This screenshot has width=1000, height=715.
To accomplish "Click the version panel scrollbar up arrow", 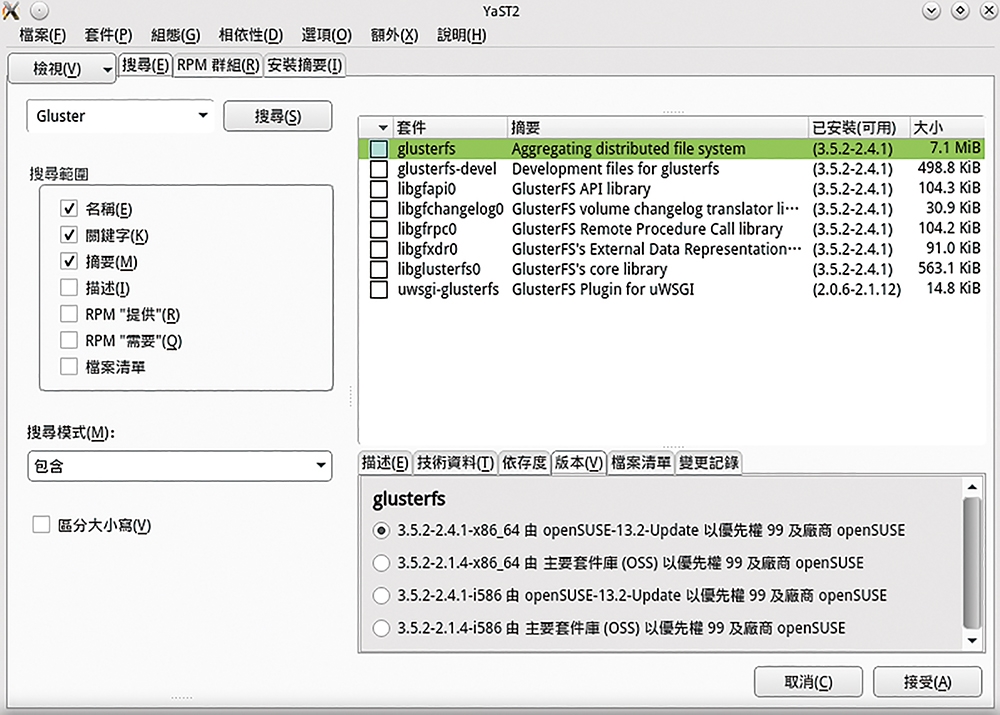I will pyautogui.click(x=972, y=487).
